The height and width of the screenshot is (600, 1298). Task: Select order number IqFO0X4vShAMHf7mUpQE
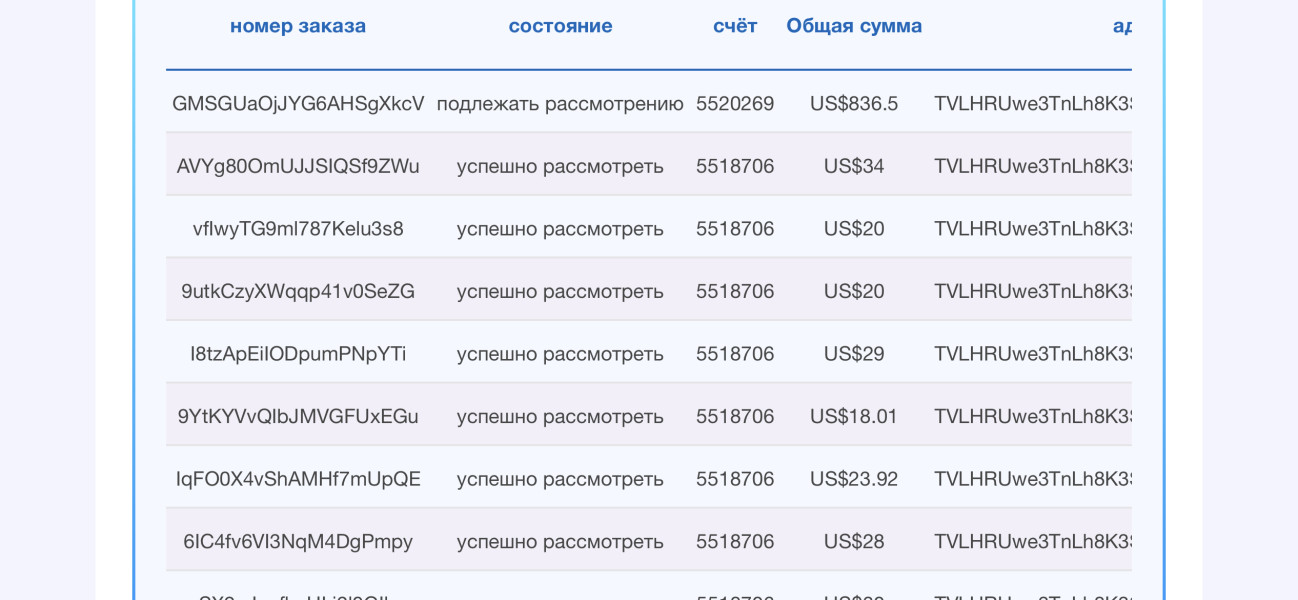[298, 479]
